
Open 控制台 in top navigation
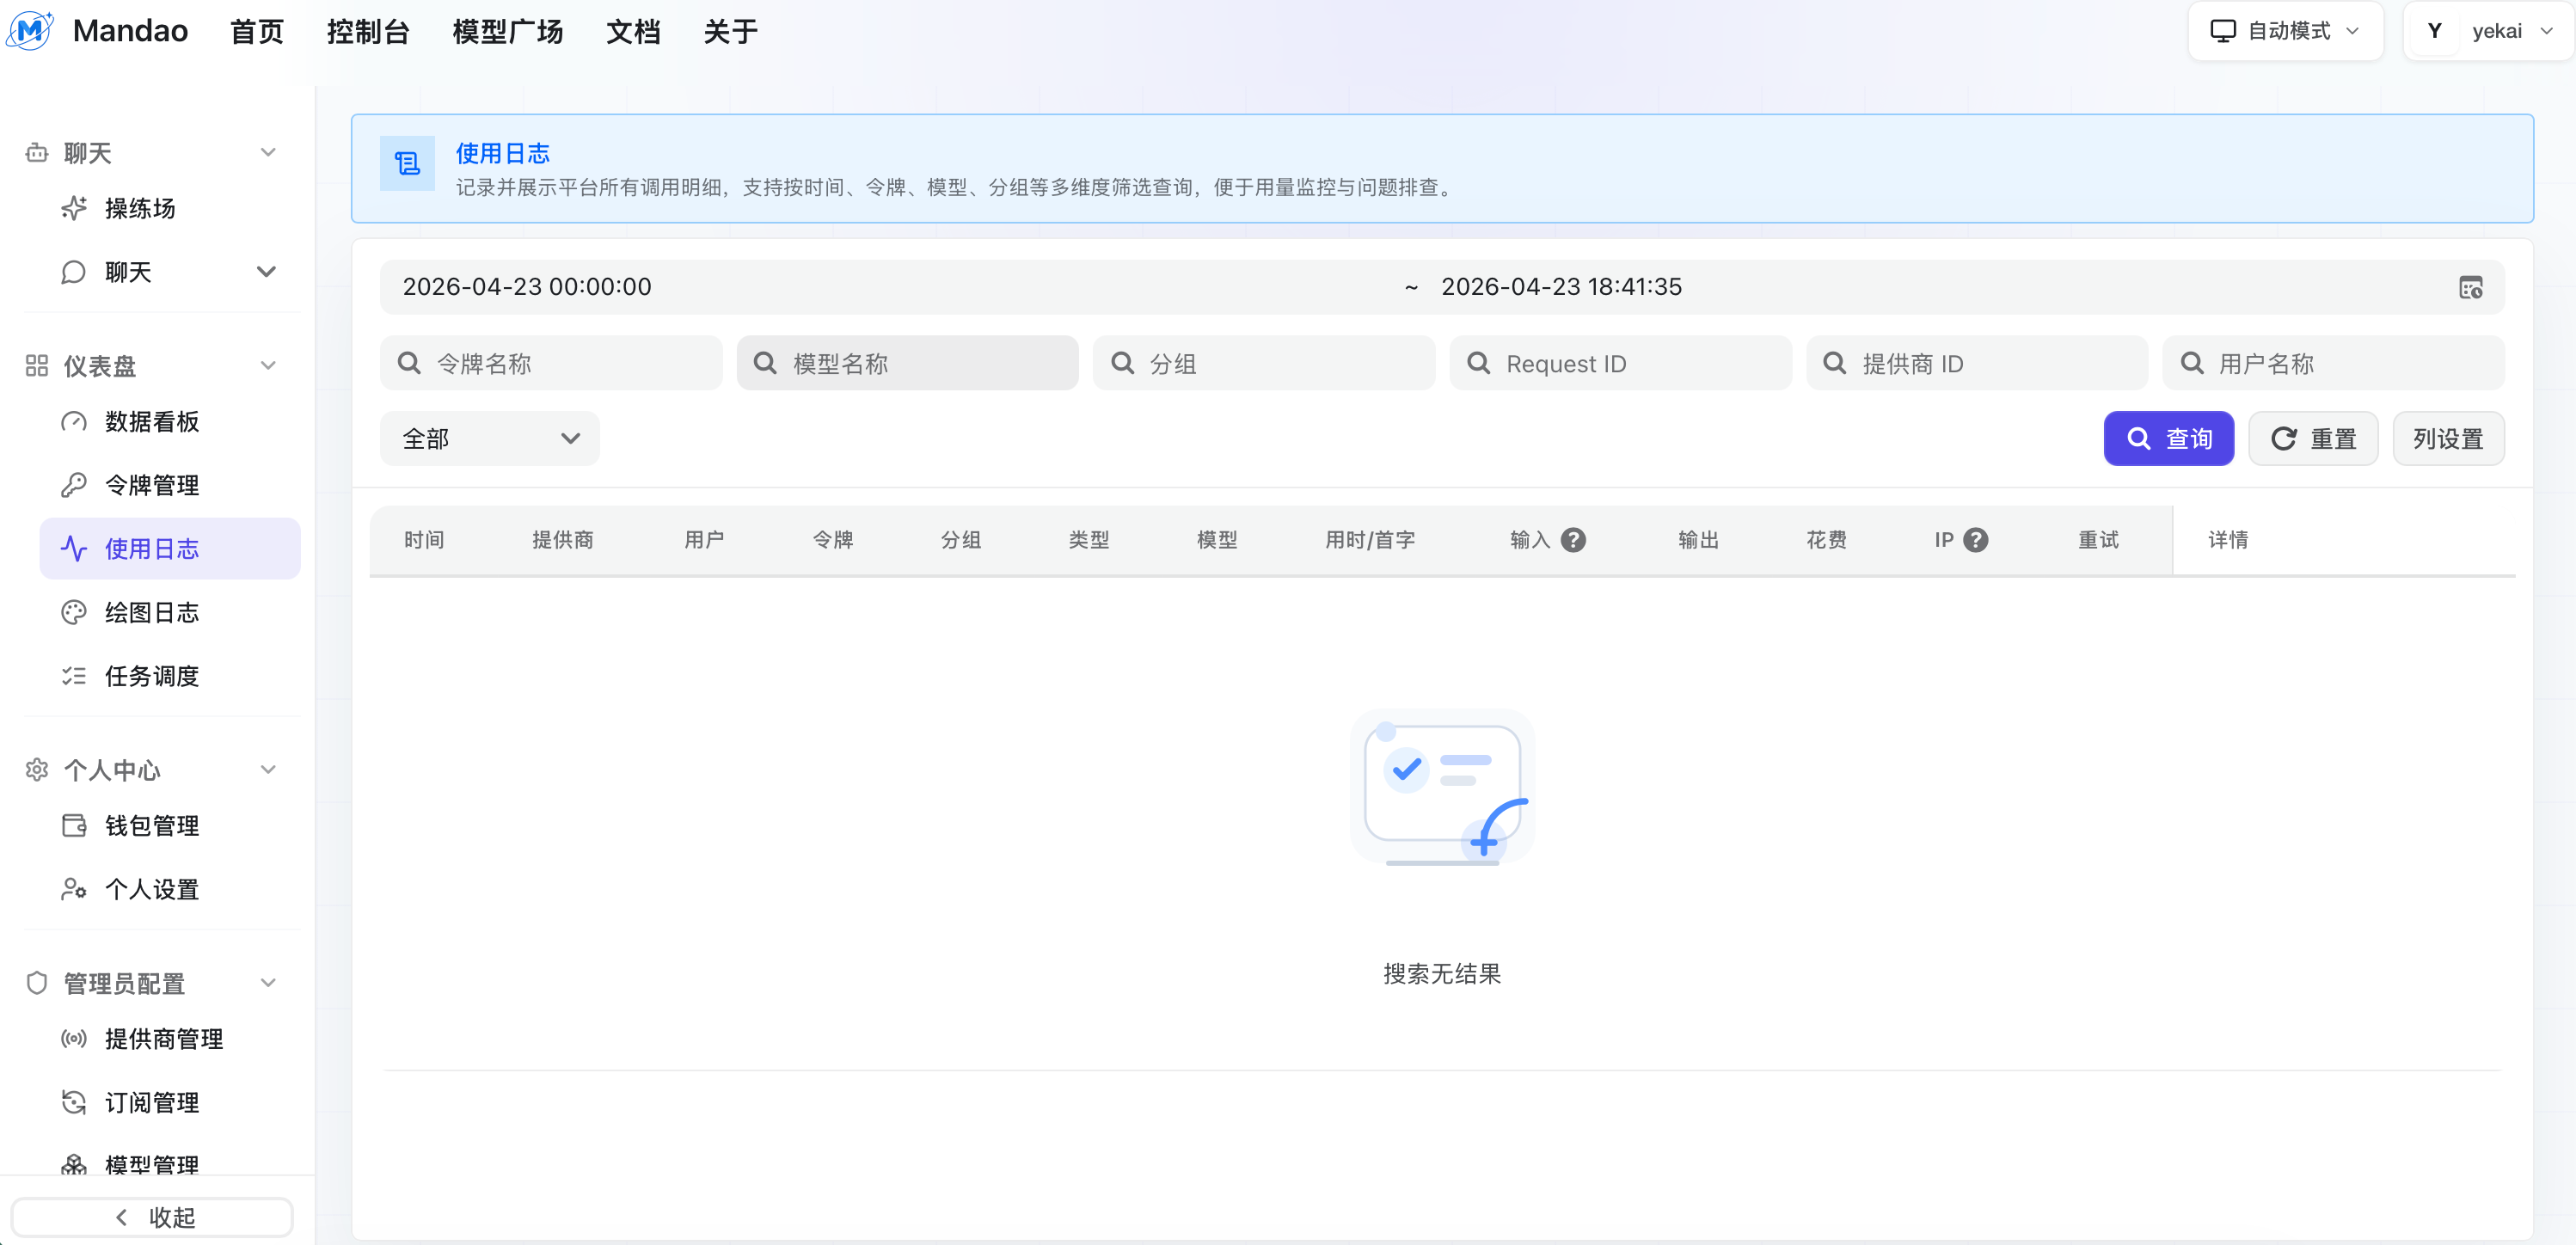(368, 32)
